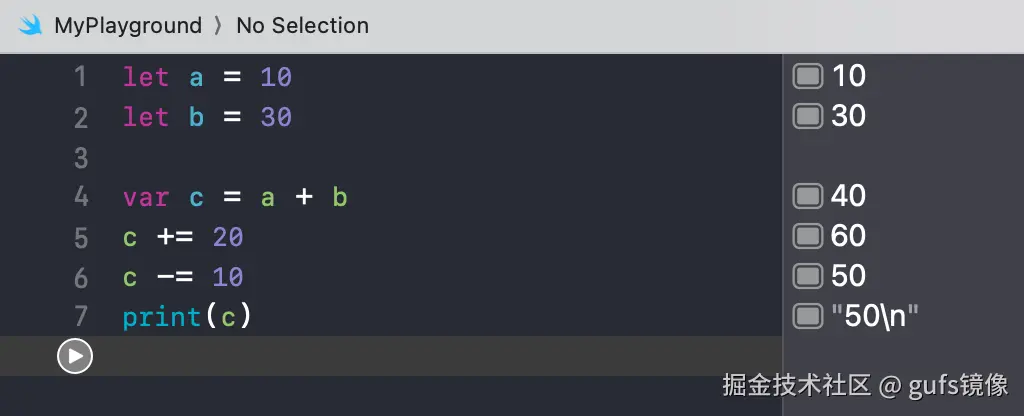Run the playground with the play button
The height and width of the screenshot is (416, 1024).
pos(75,356)
